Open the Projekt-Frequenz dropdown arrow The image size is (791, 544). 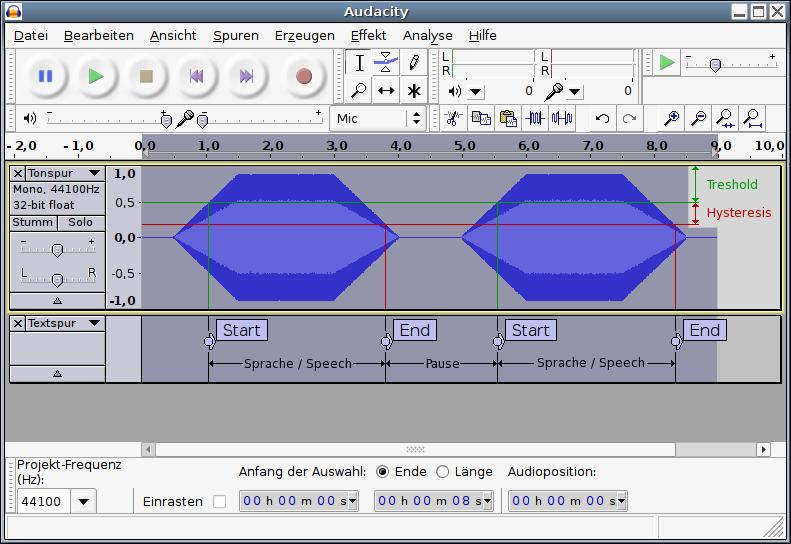pyautogui.click(x=83, y=501)
